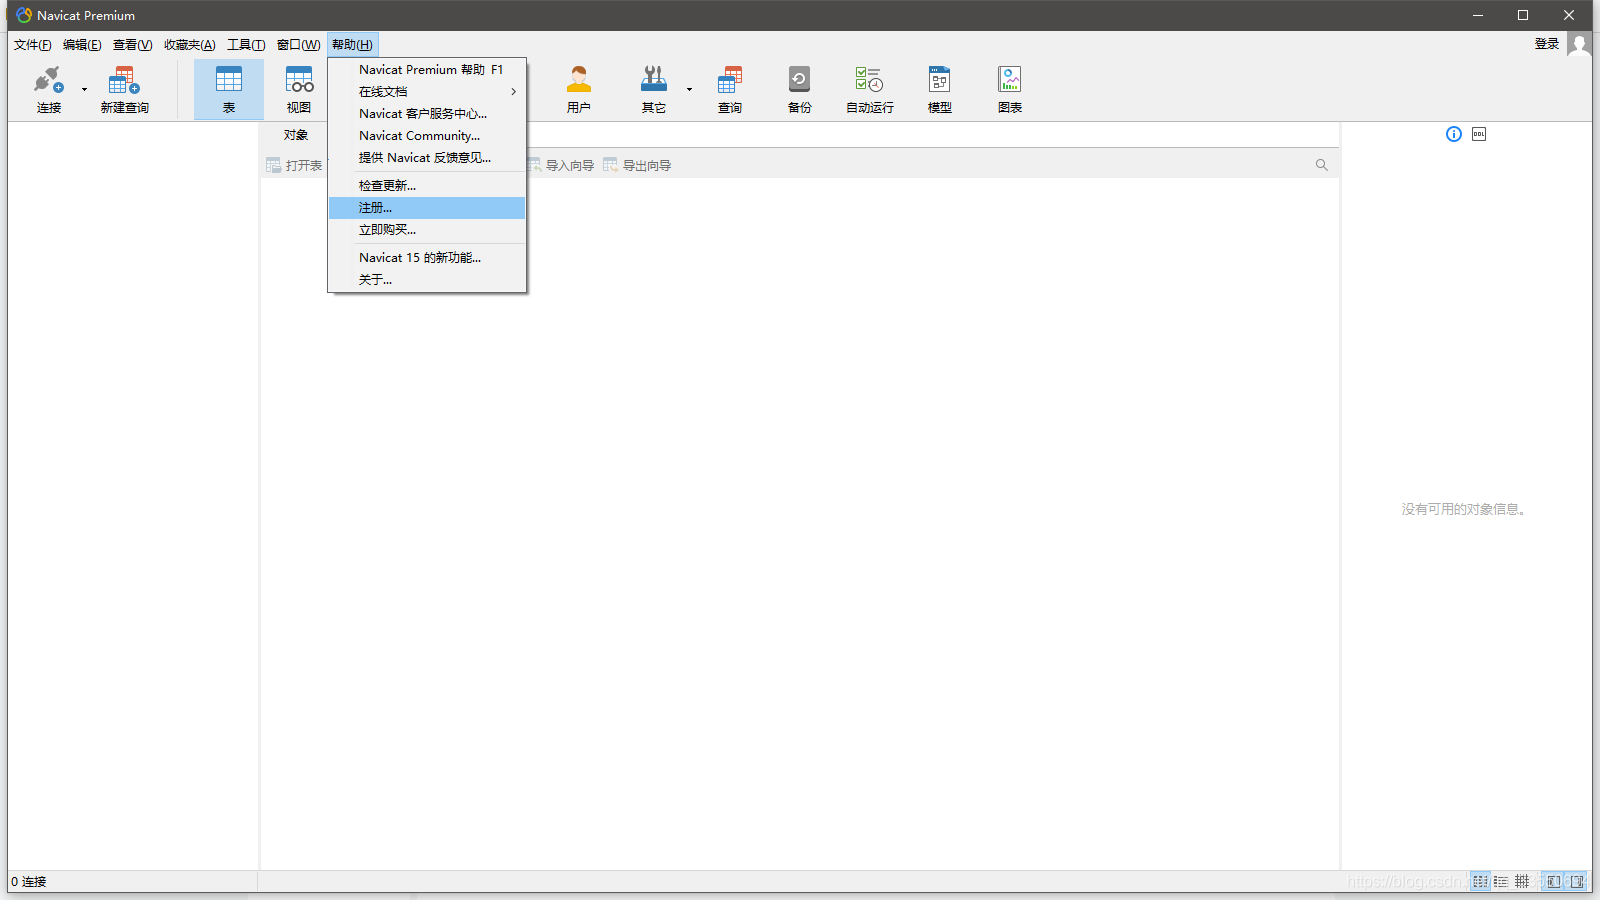Click the 图表 chart icon
Viewport: 1600px width, 900px height.
click(x=1010, y=80)
